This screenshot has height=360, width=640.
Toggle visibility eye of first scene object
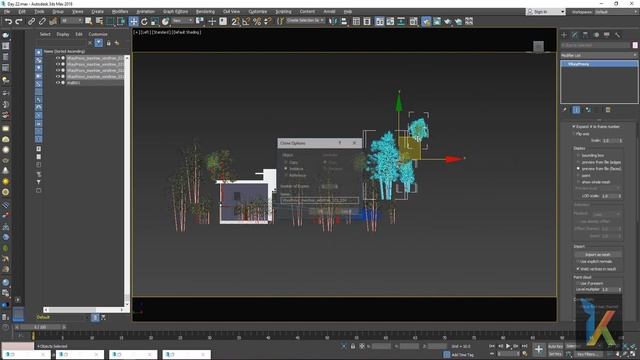click(x=58, y=58)
